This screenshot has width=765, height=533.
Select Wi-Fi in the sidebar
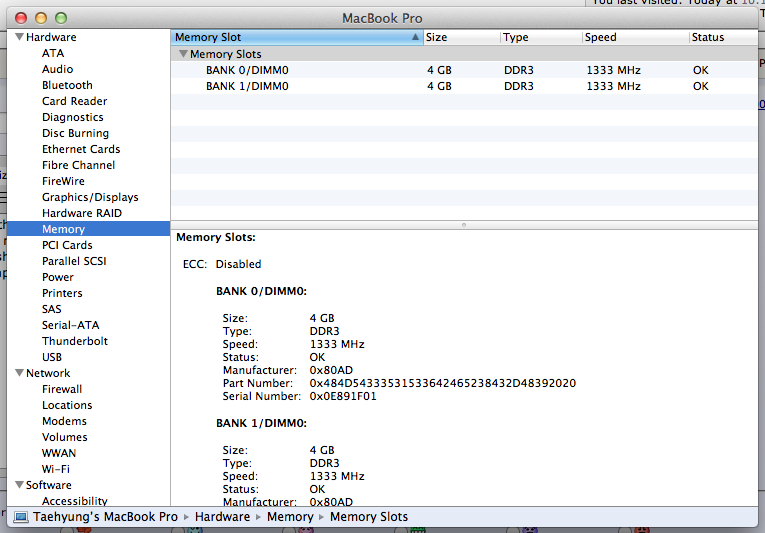coord(56,469)
